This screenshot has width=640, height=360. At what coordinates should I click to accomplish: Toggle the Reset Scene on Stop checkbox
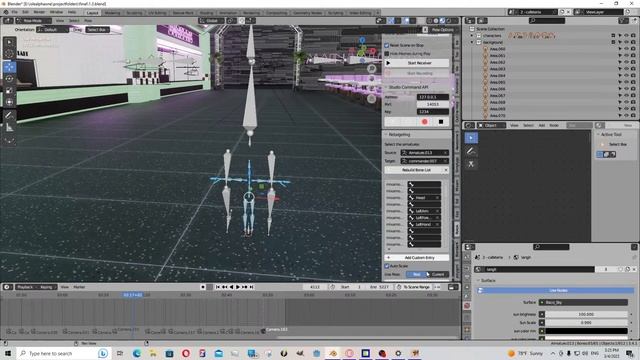pyautogui.click(x=387, y=45)
